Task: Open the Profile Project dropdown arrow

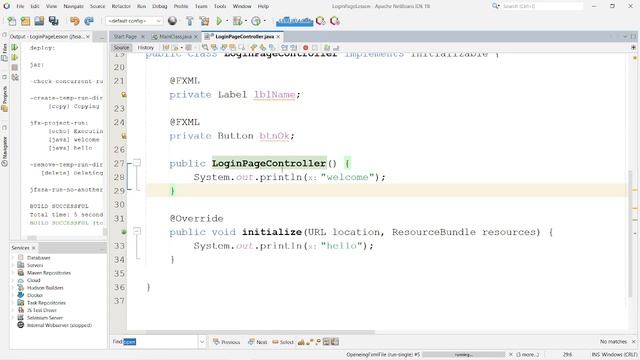Action: coord(264,21)
